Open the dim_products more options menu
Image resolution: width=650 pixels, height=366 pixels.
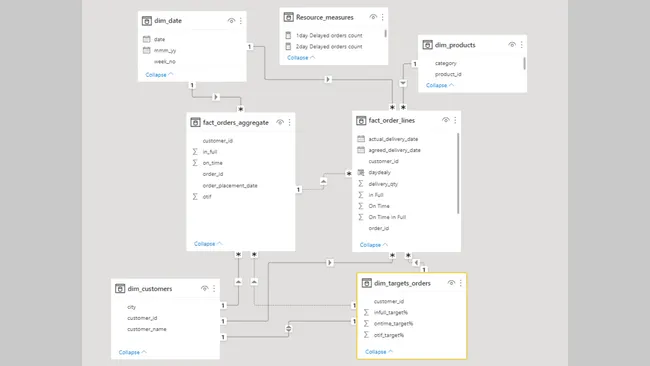pyautogui.click(x=521, y=45)
